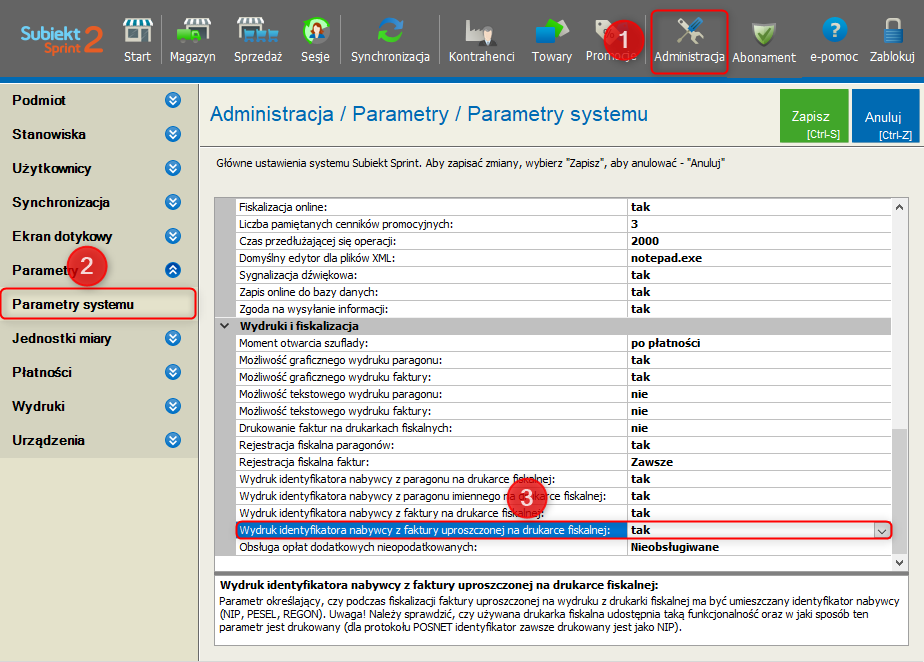Open the Kontrahenci module
This screenshot has width=924, height=662.
tap(481, 40)
